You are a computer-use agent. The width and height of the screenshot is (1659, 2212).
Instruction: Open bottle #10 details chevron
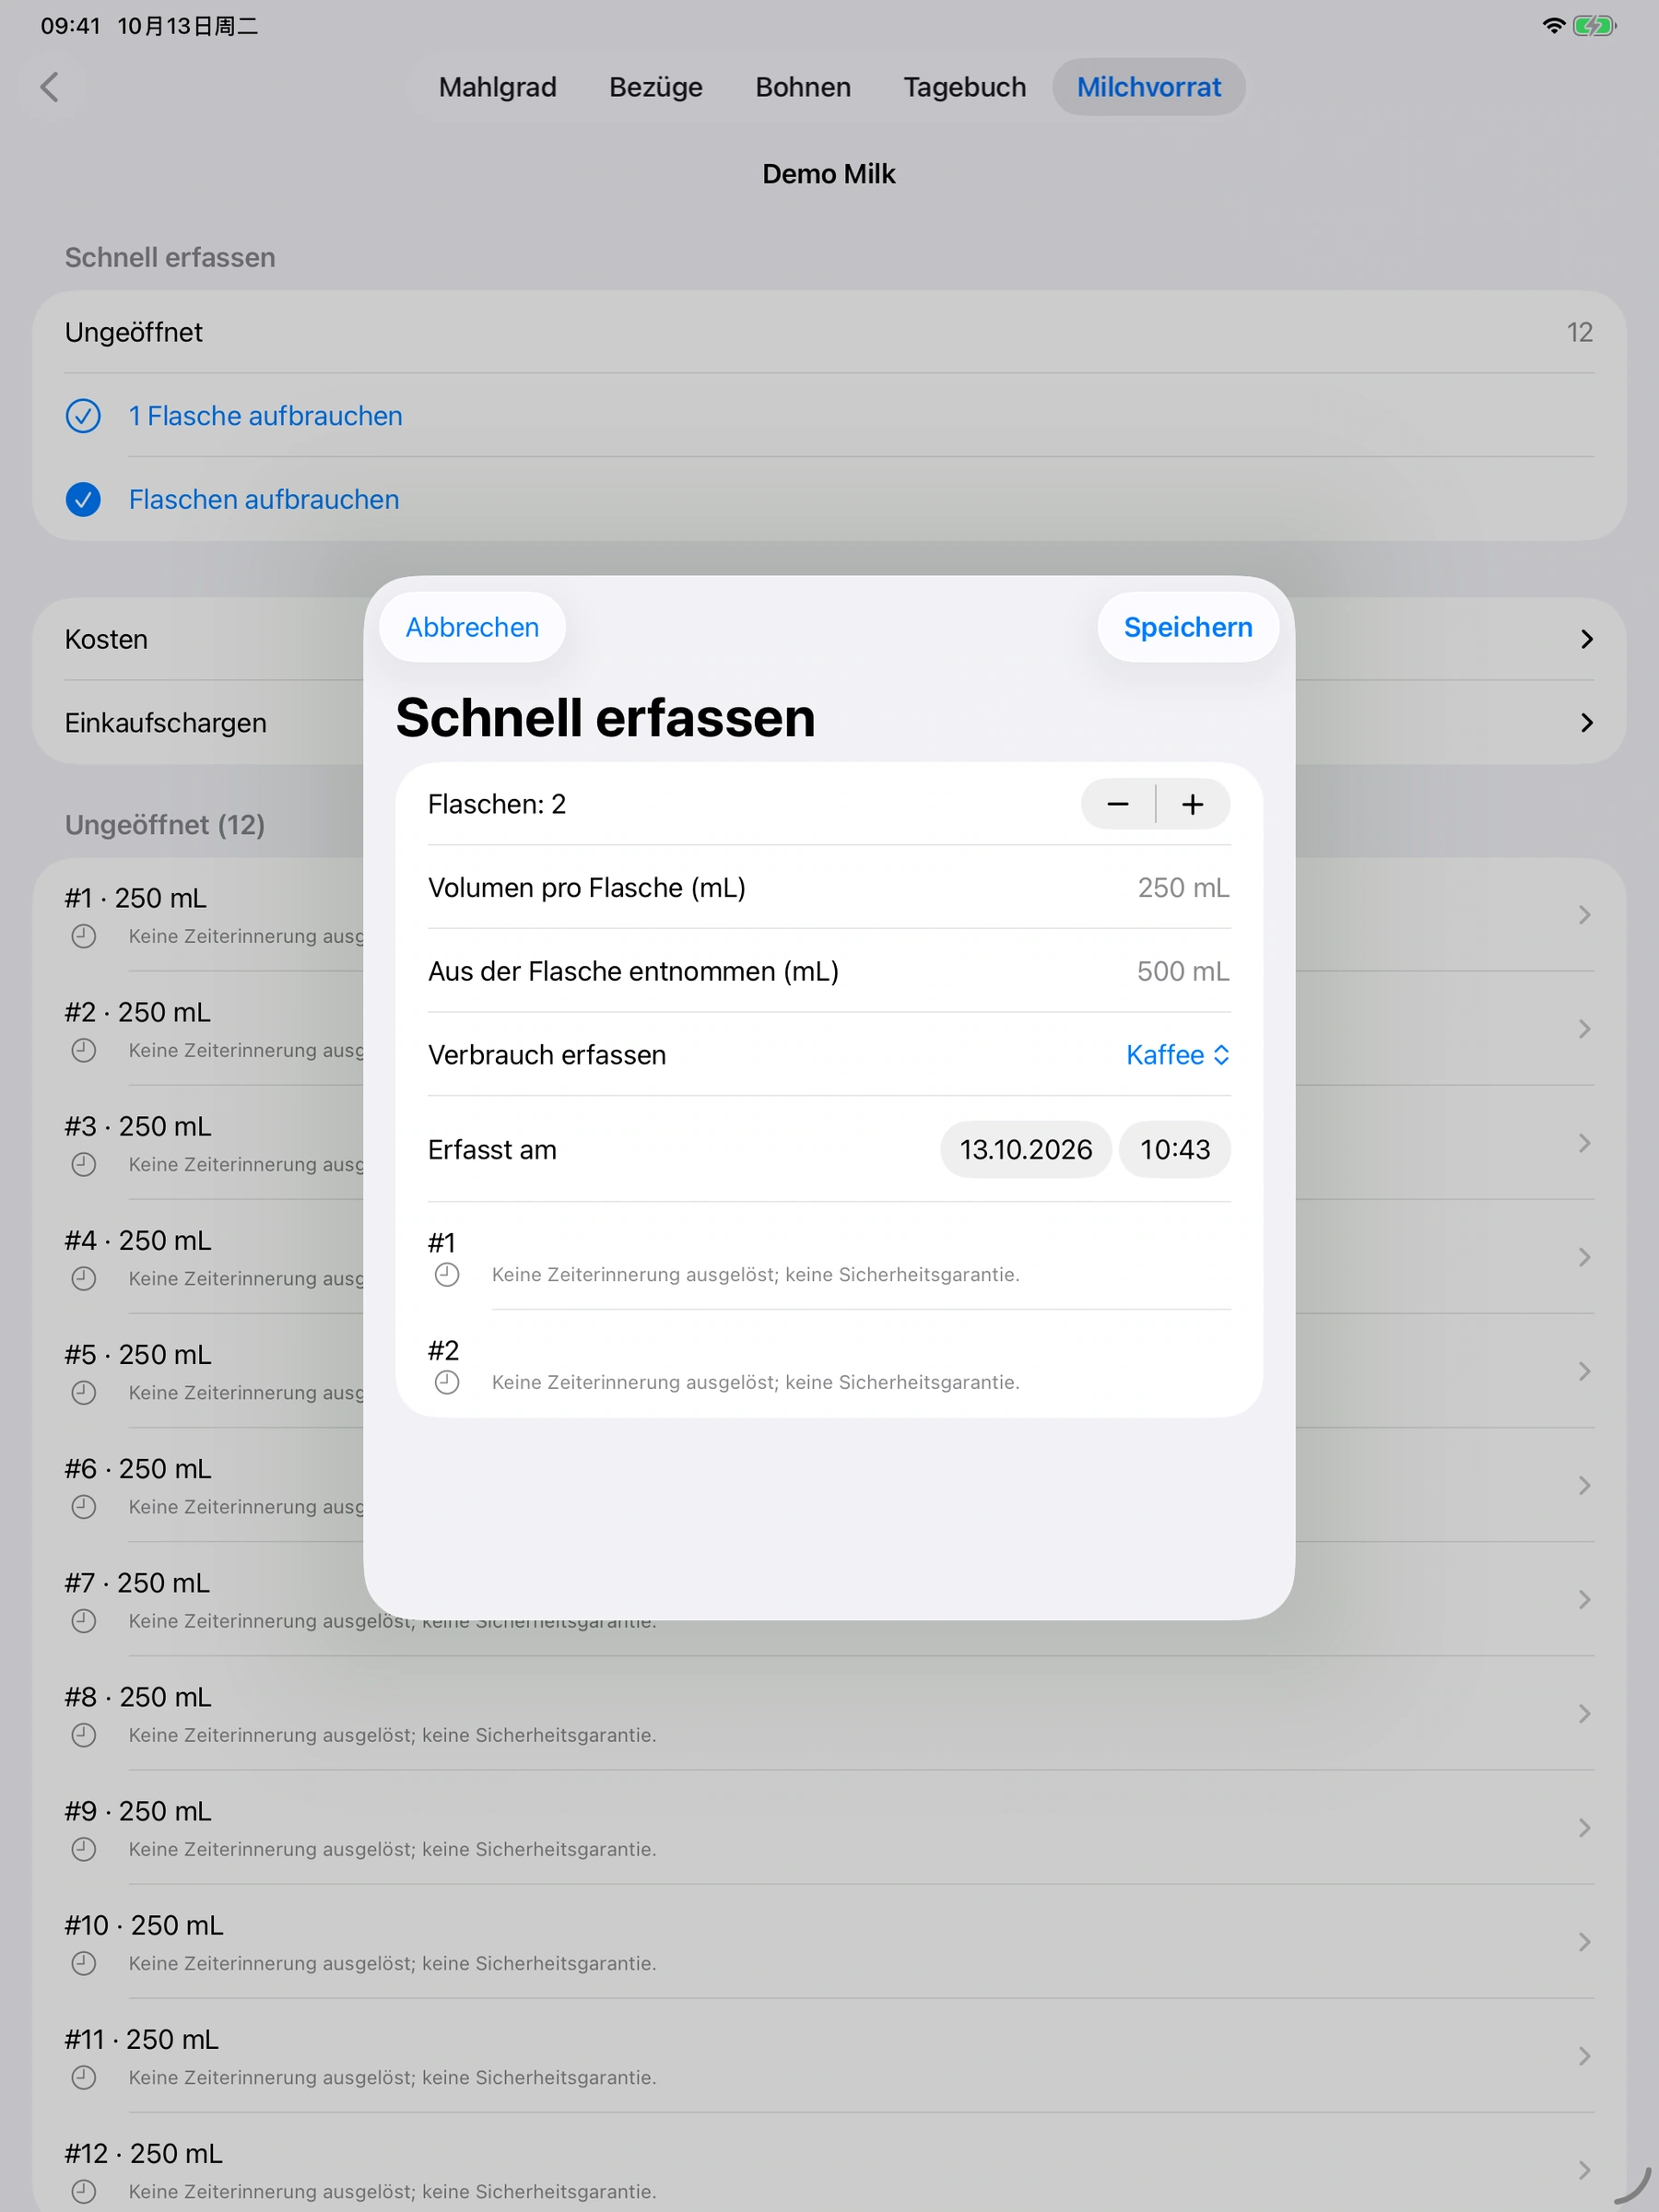click(x=1584, y=1942)
